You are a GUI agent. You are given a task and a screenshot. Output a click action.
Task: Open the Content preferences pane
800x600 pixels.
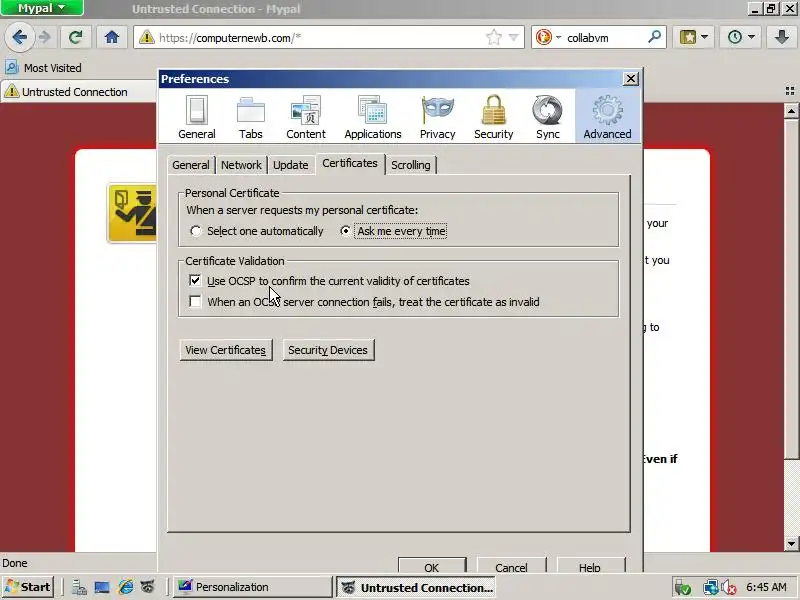coord(306,116)
